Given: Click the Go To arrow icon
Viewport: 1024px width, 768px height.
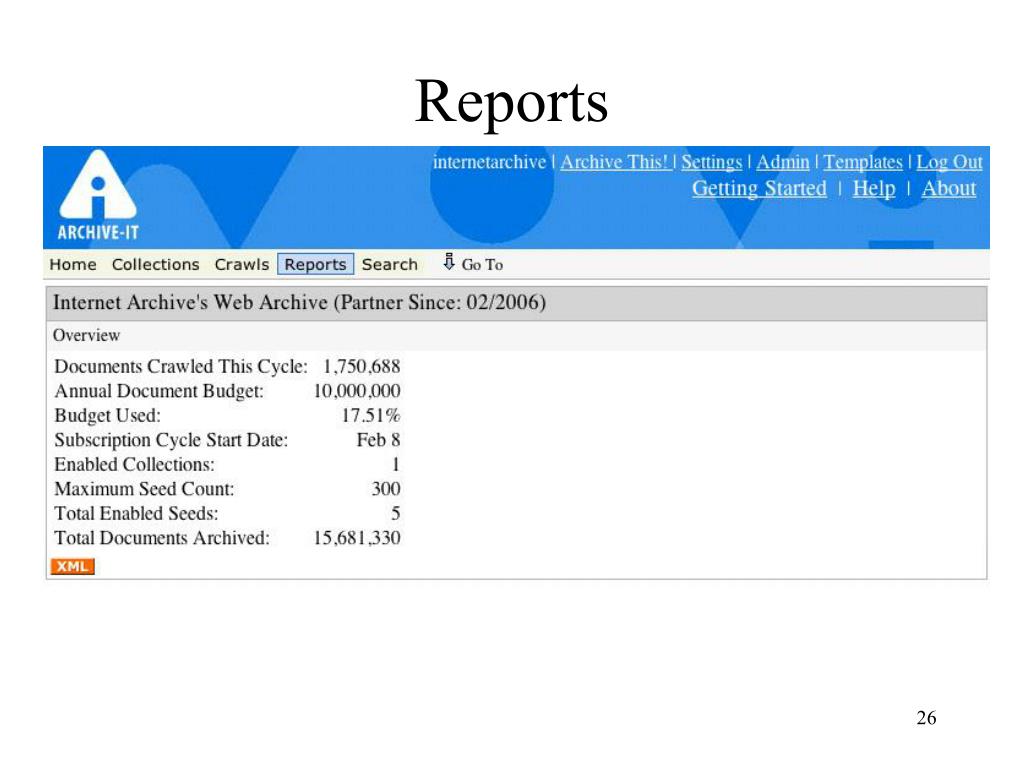Looking at the screenshot, I should (x=449, y=262).
